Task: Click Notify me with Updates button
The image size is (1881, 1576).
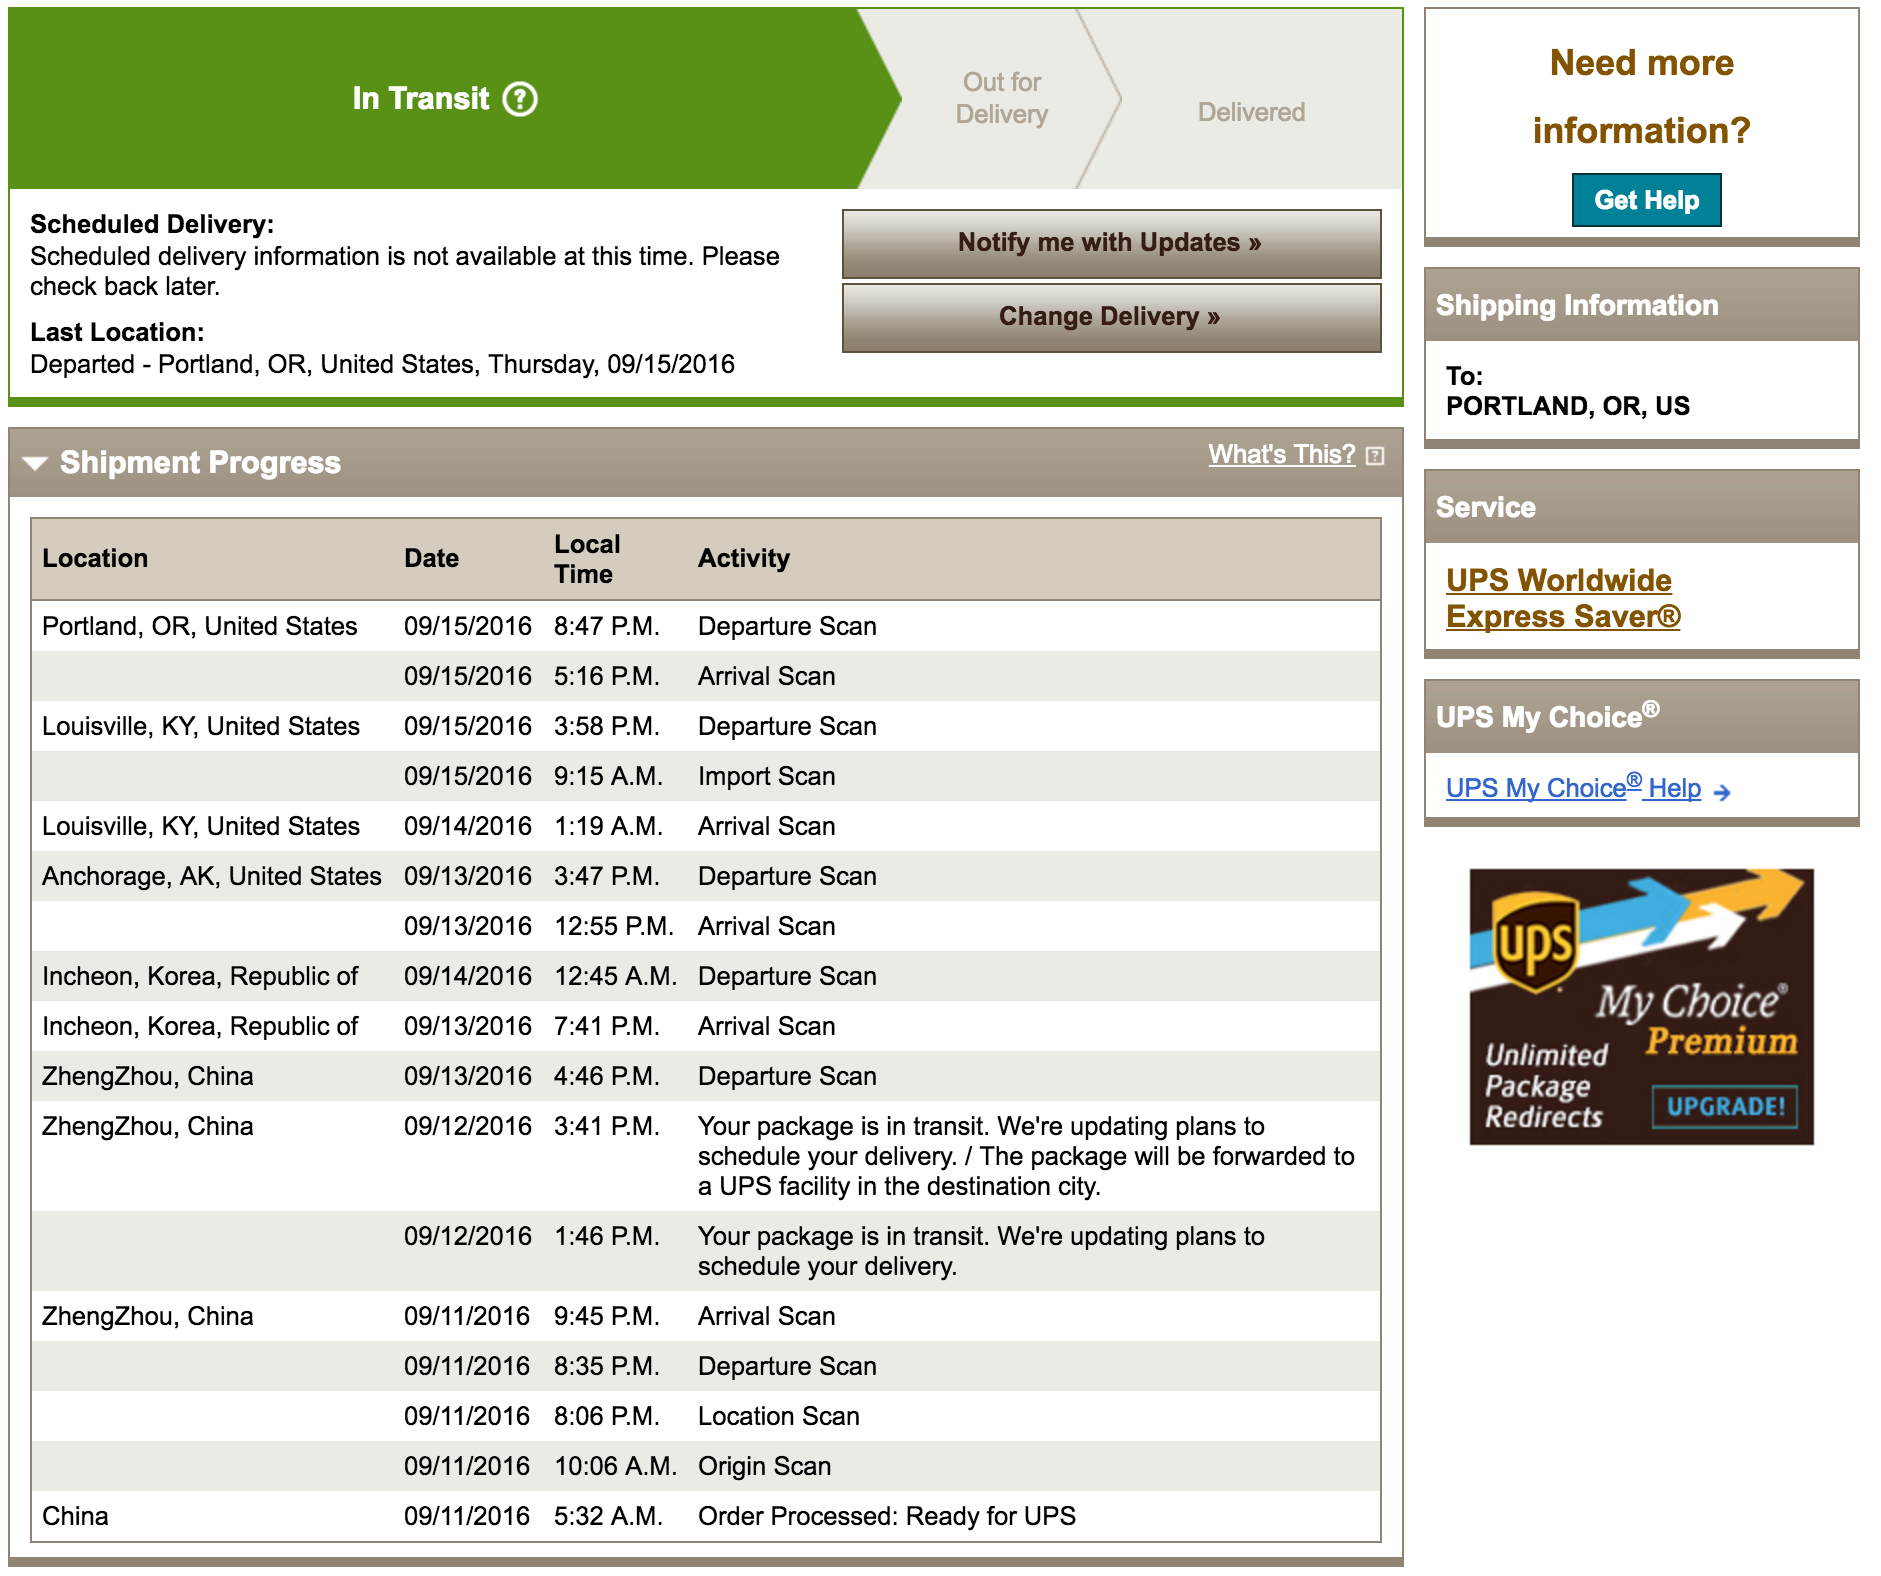Action: [x=1111, y=243]
